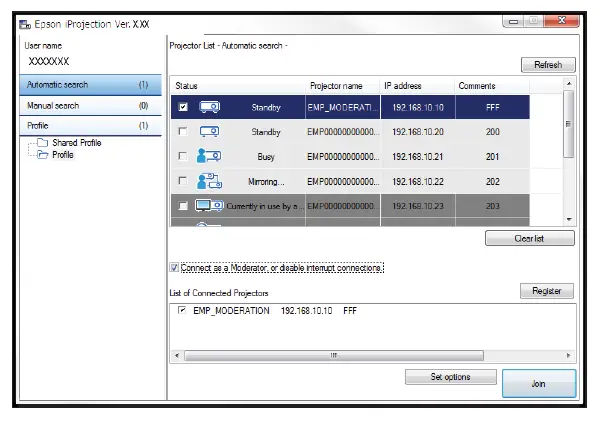Click the projector list scroll down arrow
The image size is (611, 422).
tap(569, 219)
